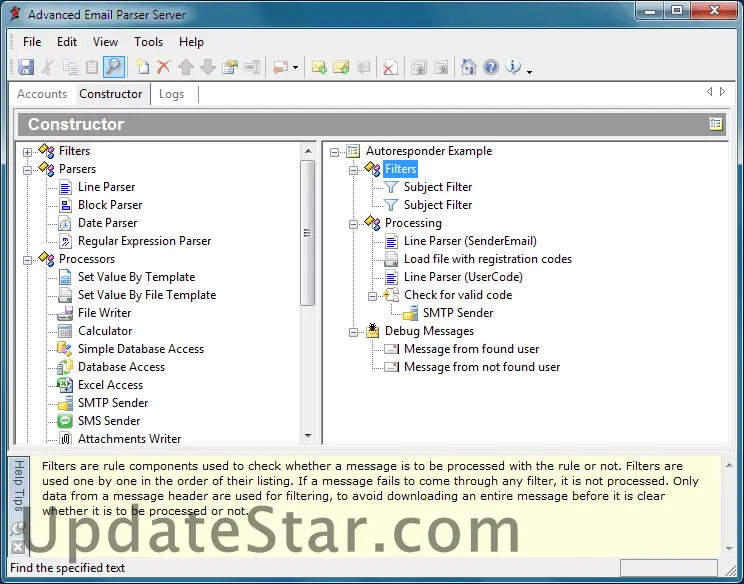Click the info bubble icon

(513, 67)
